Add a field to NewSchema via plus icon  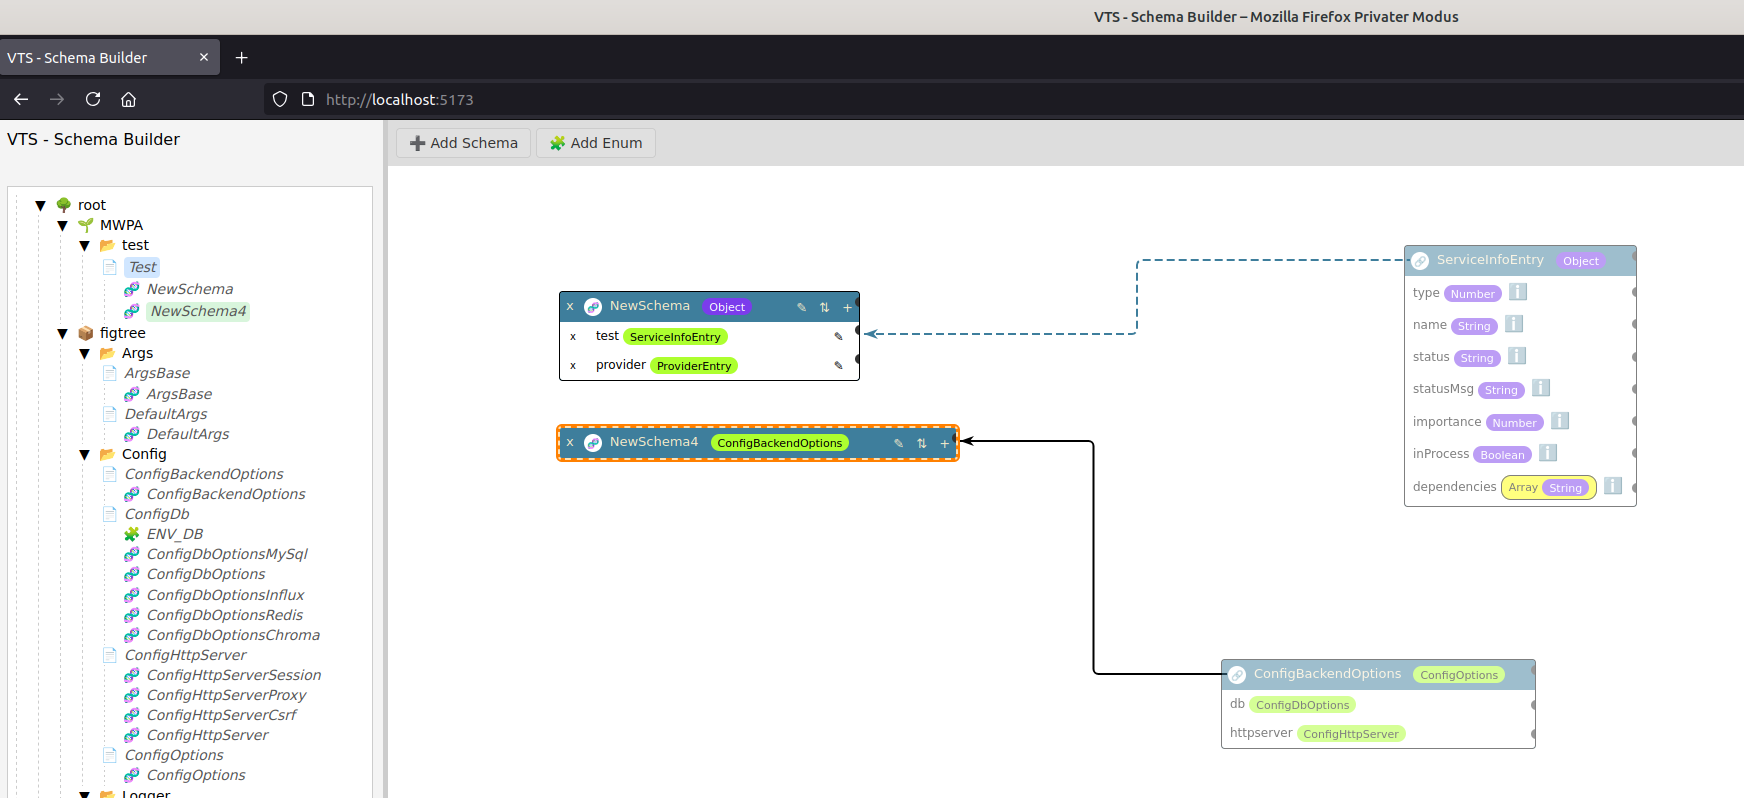pos(847,307)
